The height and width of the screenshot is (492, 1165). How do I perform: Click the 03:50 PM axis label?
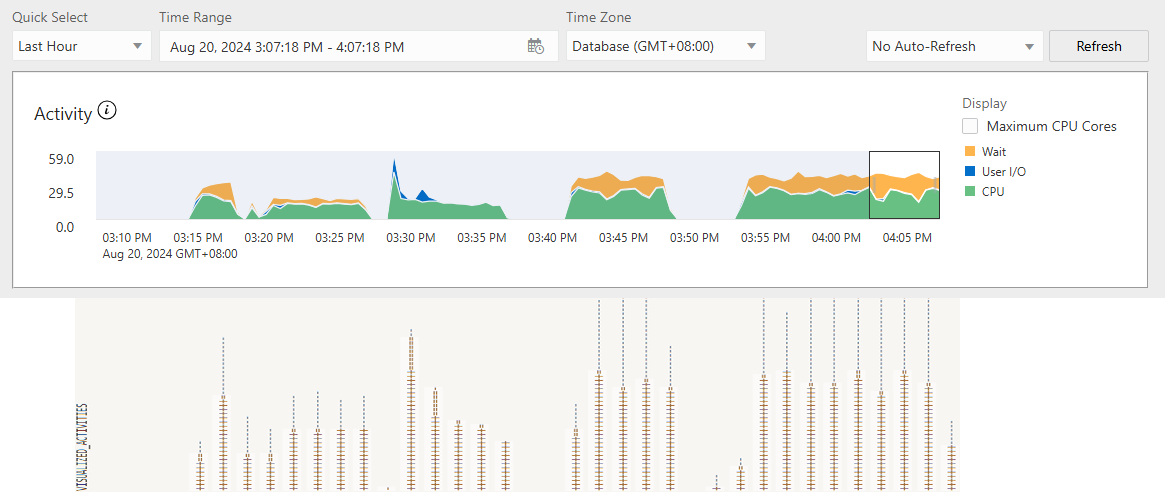point(695,238)
